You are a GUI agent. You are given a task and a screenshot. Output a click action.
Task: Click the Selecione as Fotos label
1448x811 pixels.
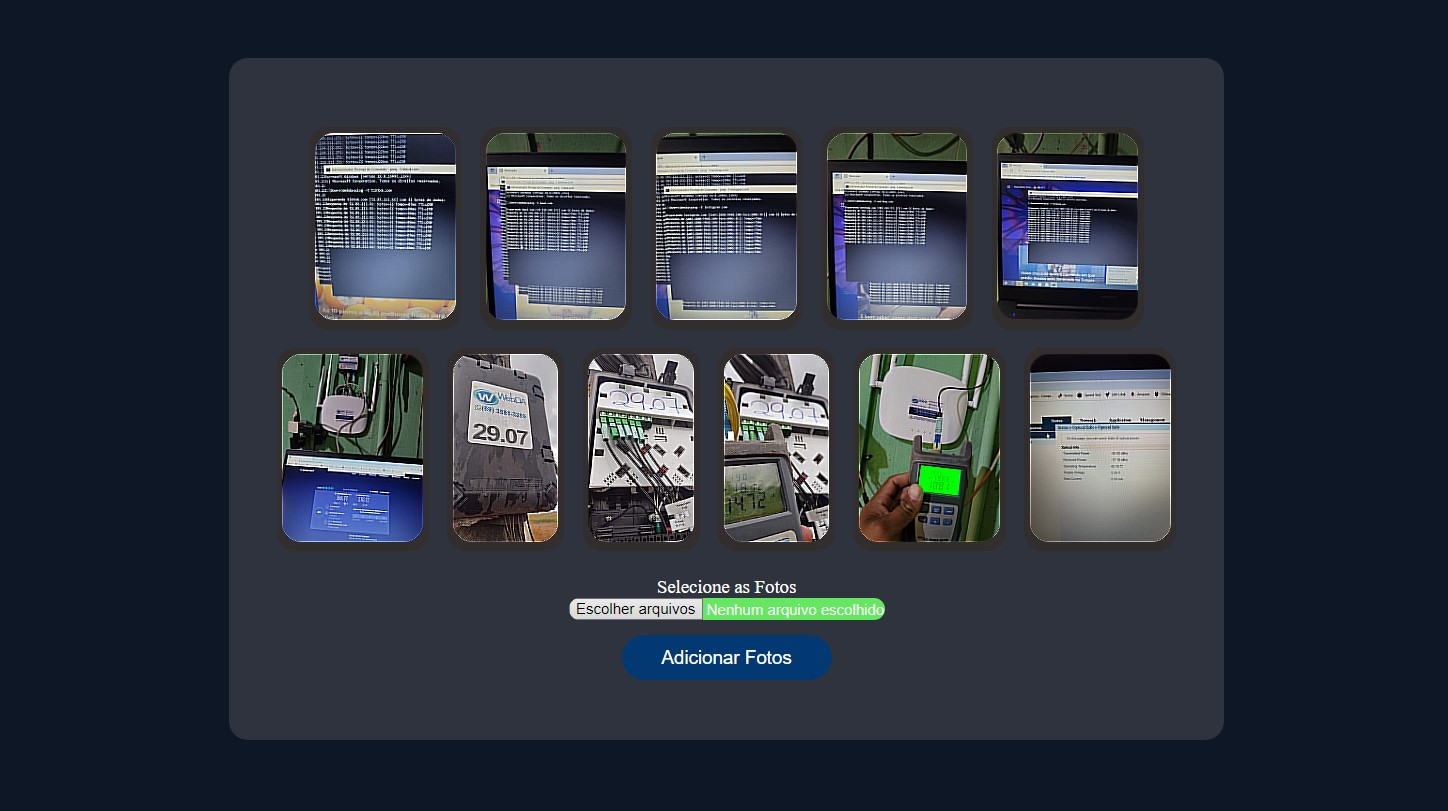tap(726, 587)
